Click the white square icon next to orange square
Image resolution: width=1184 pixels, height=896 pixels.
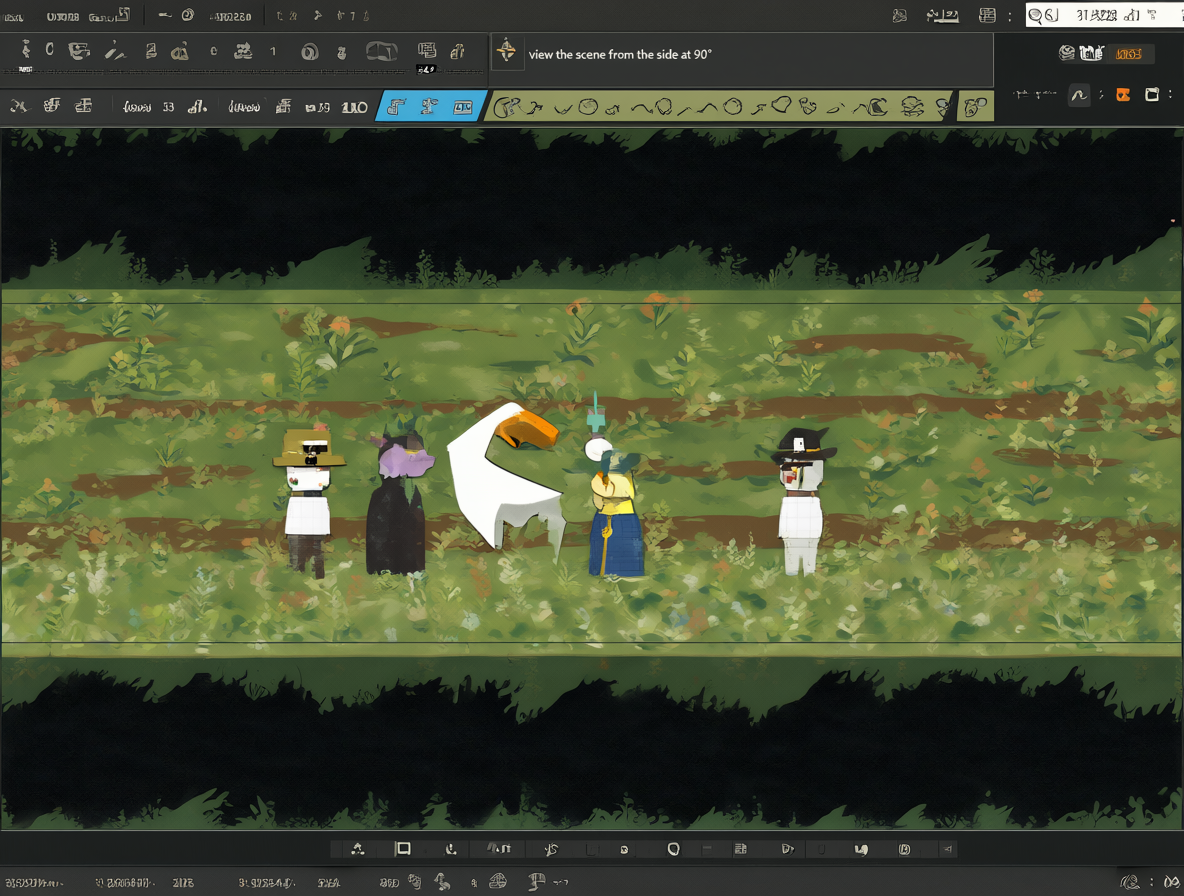click(1152, 94)
